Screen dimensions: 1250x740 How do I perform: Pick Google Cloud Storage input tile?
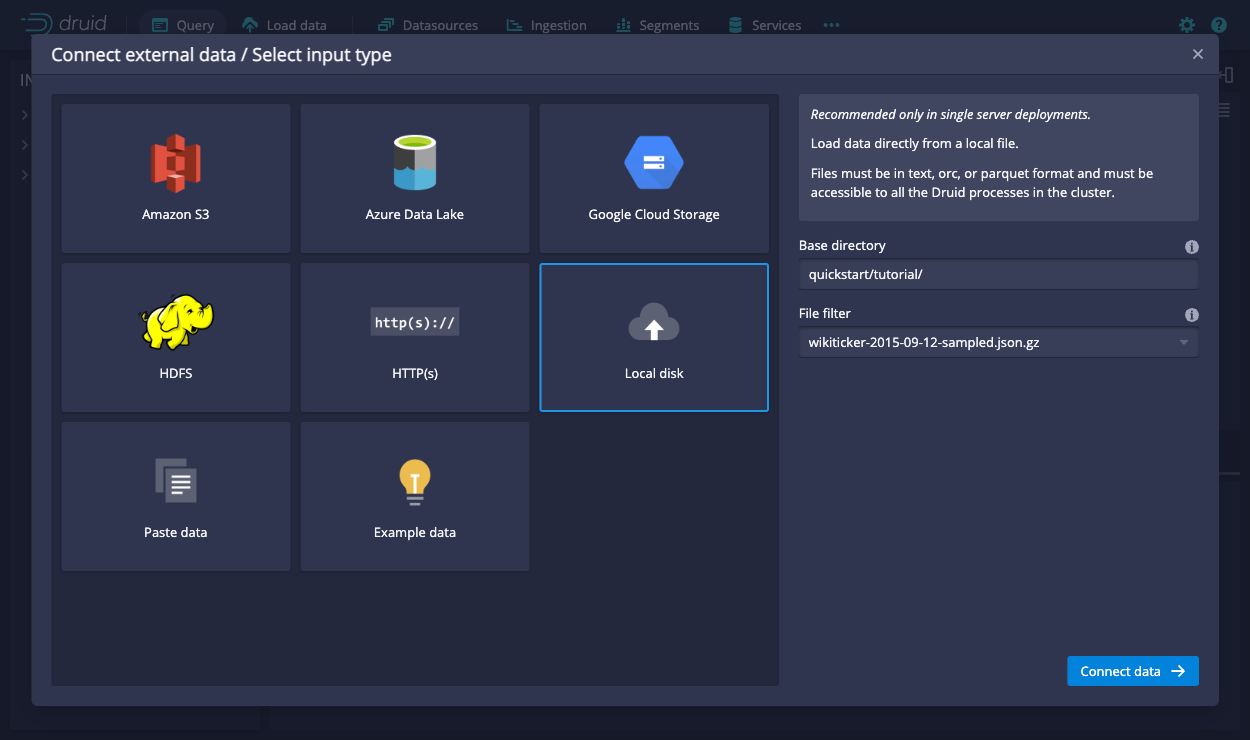pos(653,178)
